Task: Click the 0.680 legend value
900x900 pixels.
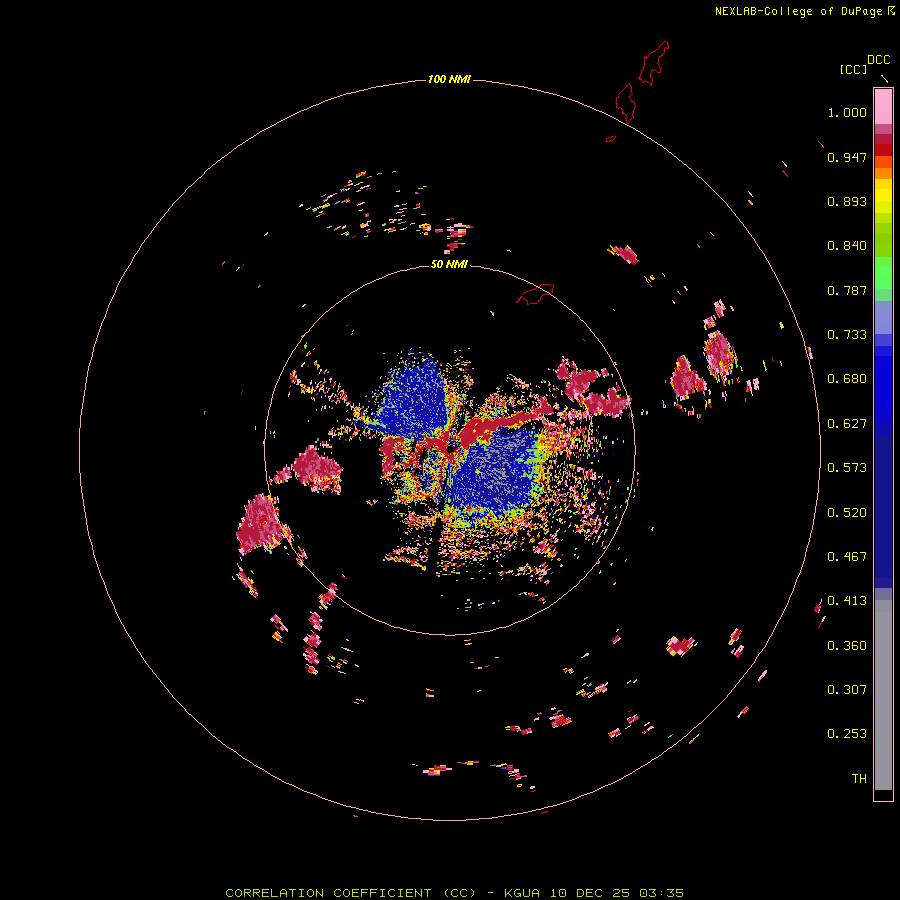Action: click(x=847, y=379)
